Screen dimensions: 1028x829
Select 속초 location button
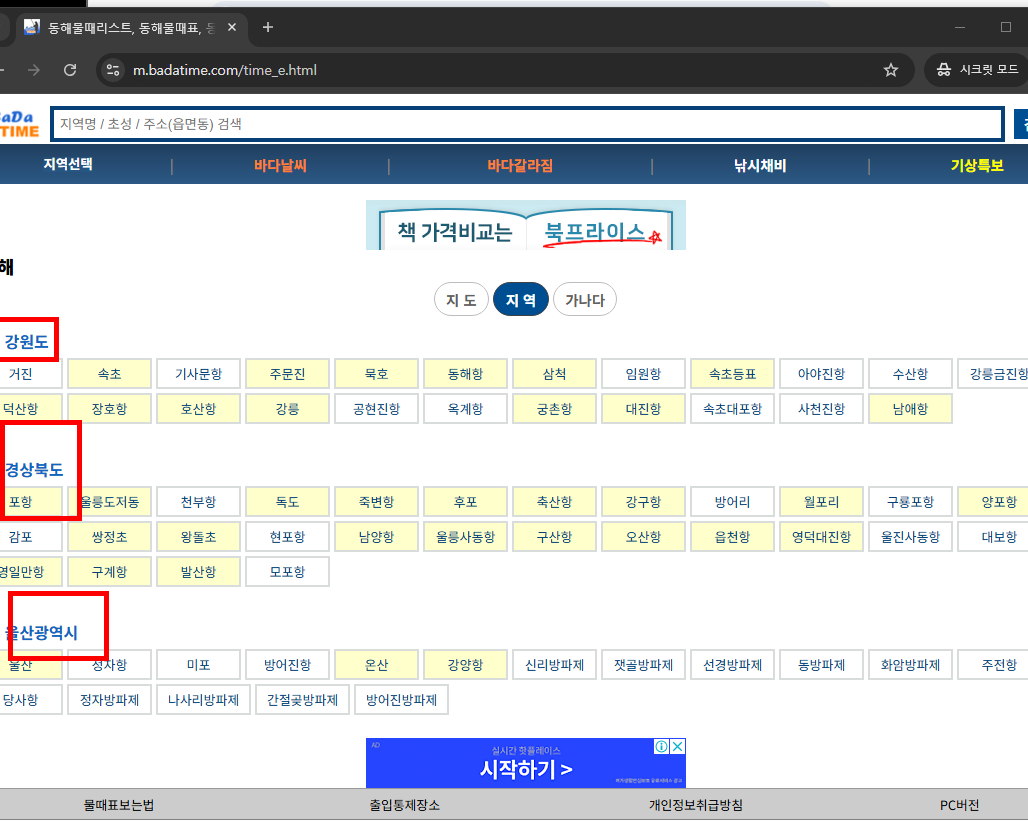tap(109, 374)
